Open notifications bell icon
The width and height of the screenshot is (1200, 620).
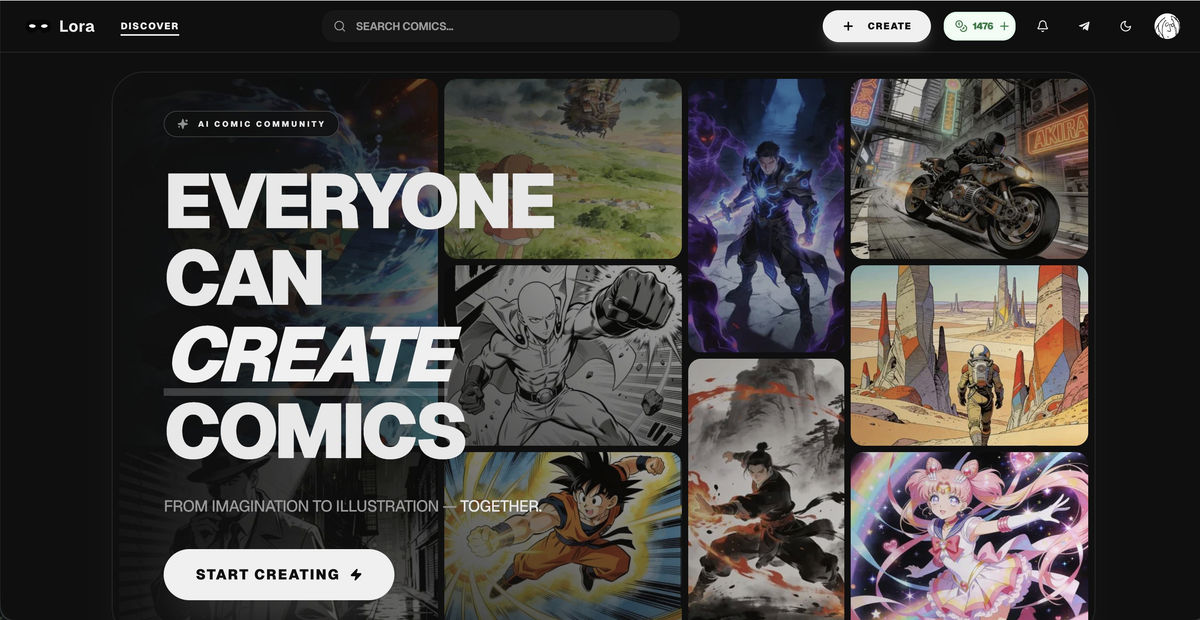pyautogui.click(x=1042, y=26)
